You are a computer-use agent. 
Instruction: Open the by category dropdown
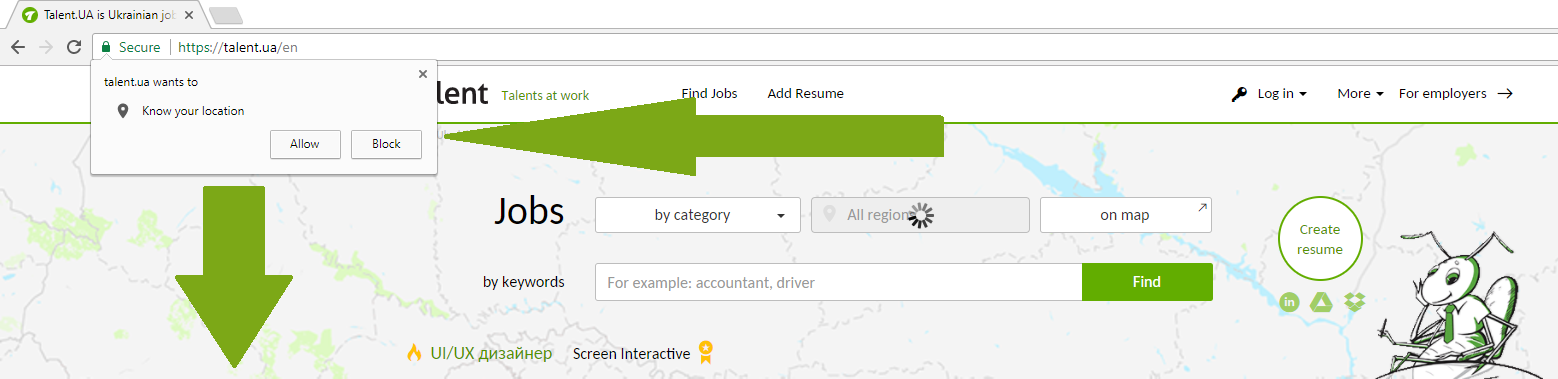pyautogui.click(x=698, y=215)
